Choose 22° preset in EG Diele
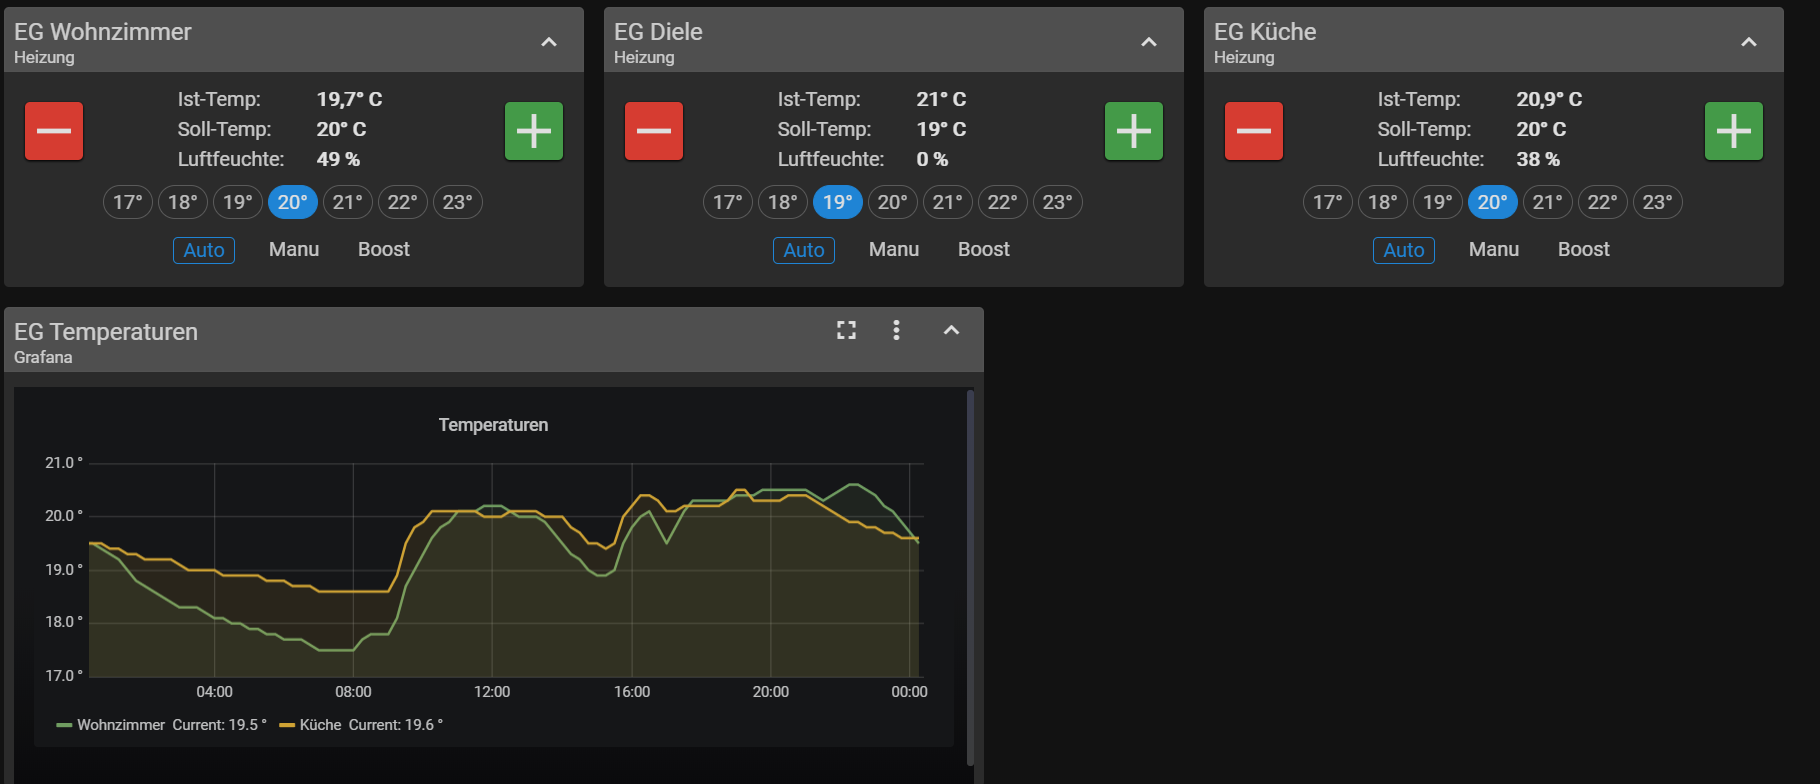Image resolution: width=1820 pixels, height=784 pixels. [1003, 202]
